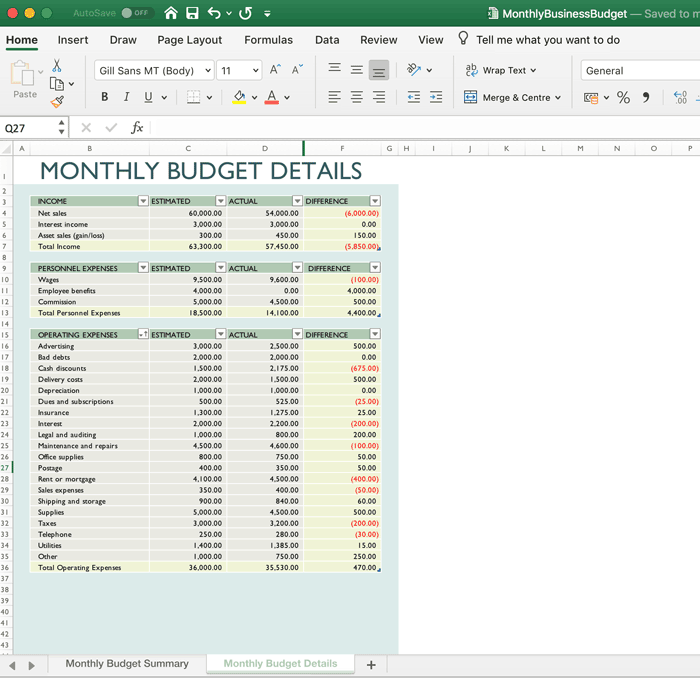Screen dimensions: 700x678
Task: Open the Number Format General box
Action: 641,71
